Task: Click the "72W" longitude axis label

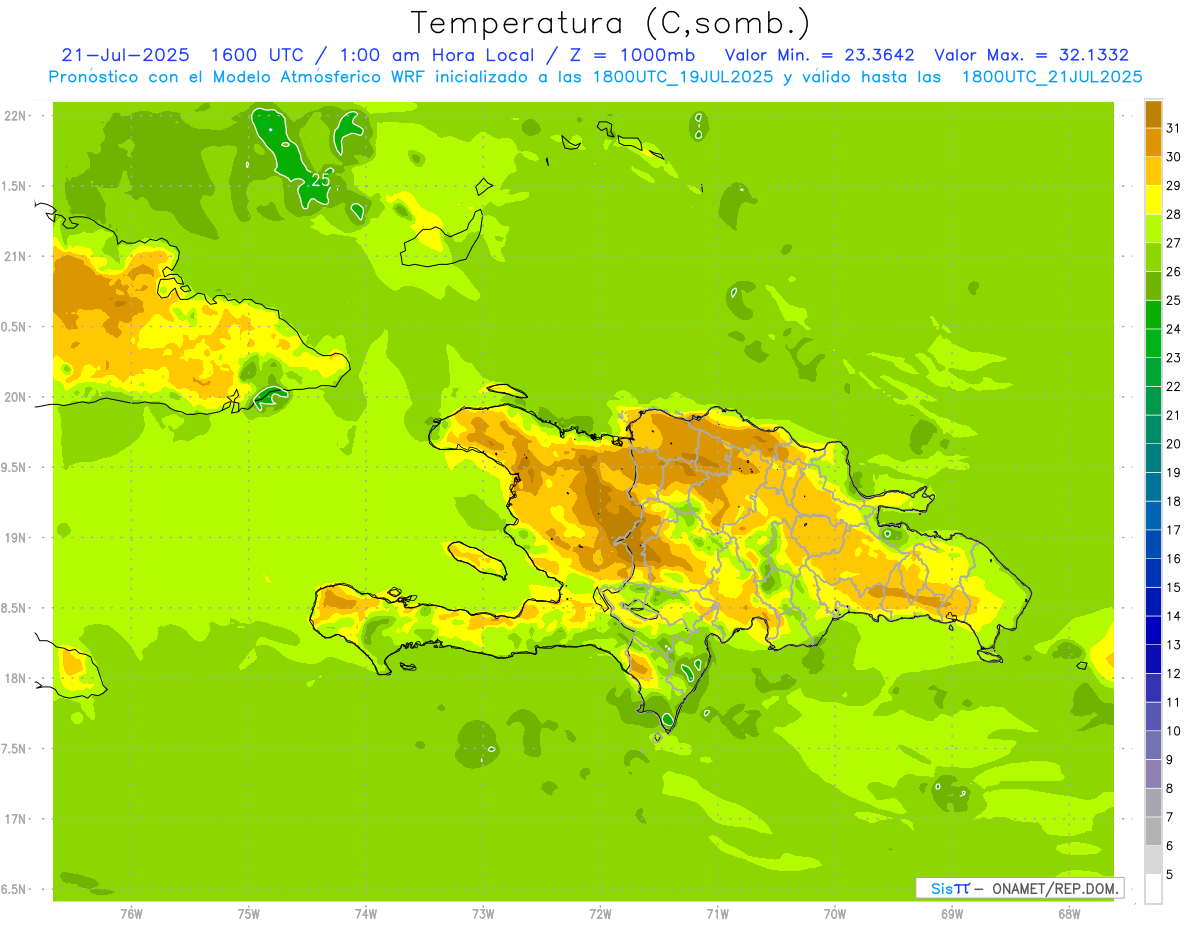Action: [x=600, y=914]
